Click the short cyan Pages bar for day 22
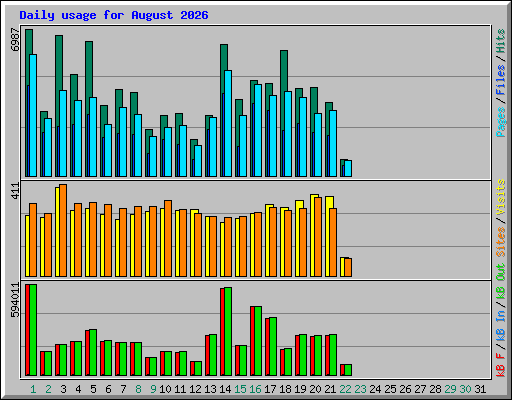This screenshot has height=400, width=512. click(x=348, y=168)
